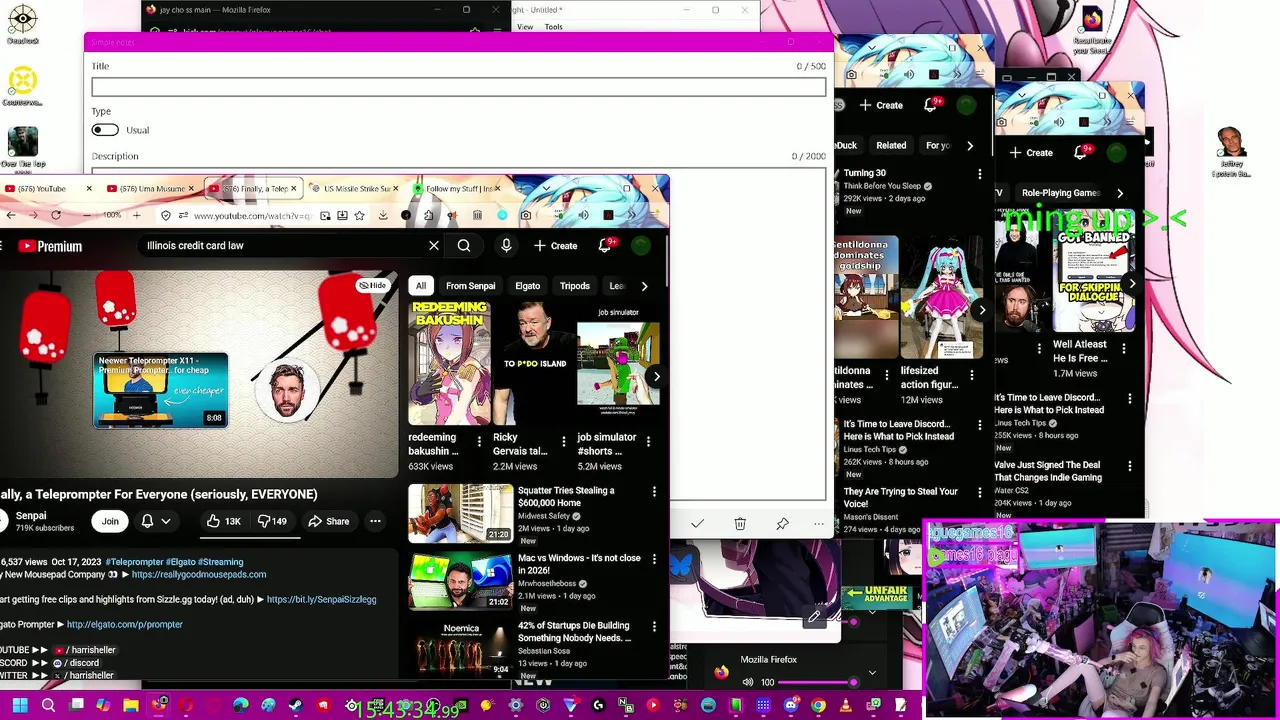Expand the notification bell dropdown beside Join
Screen dimensions: 1280x720
166,521
